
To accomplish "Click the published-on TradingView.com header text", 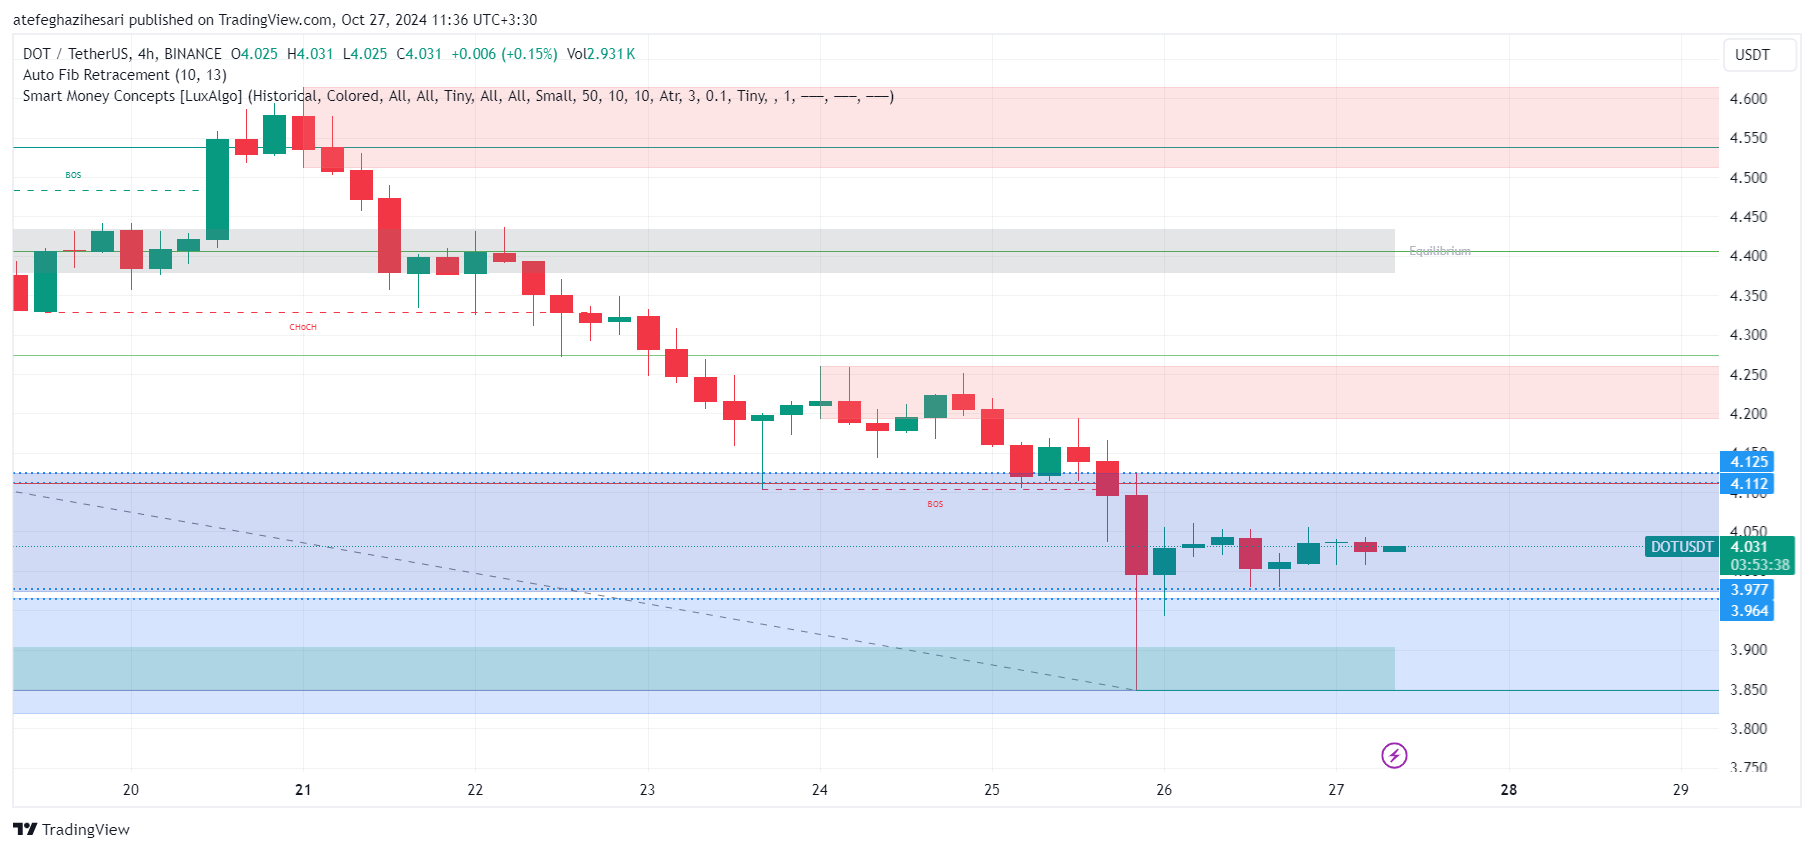I will [x=275, y=20].
